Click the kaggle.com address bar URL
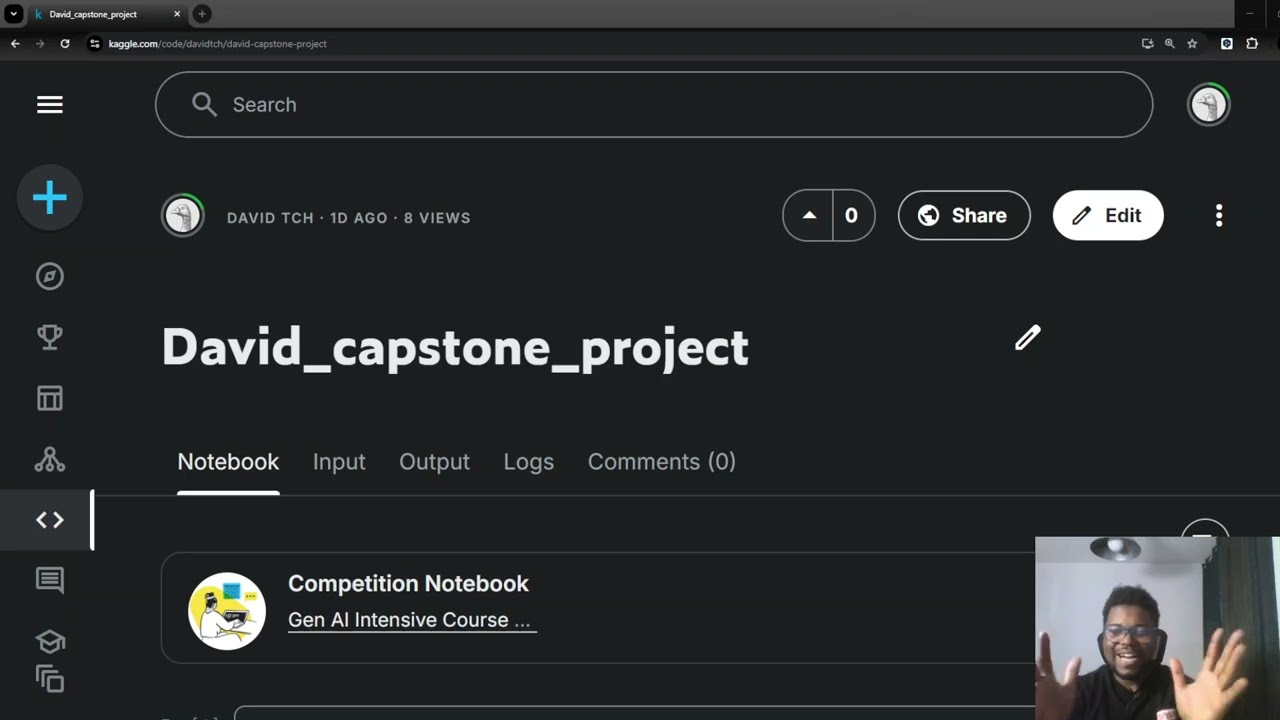Screen dimensions: 1280x720 (x=217, y=44)
